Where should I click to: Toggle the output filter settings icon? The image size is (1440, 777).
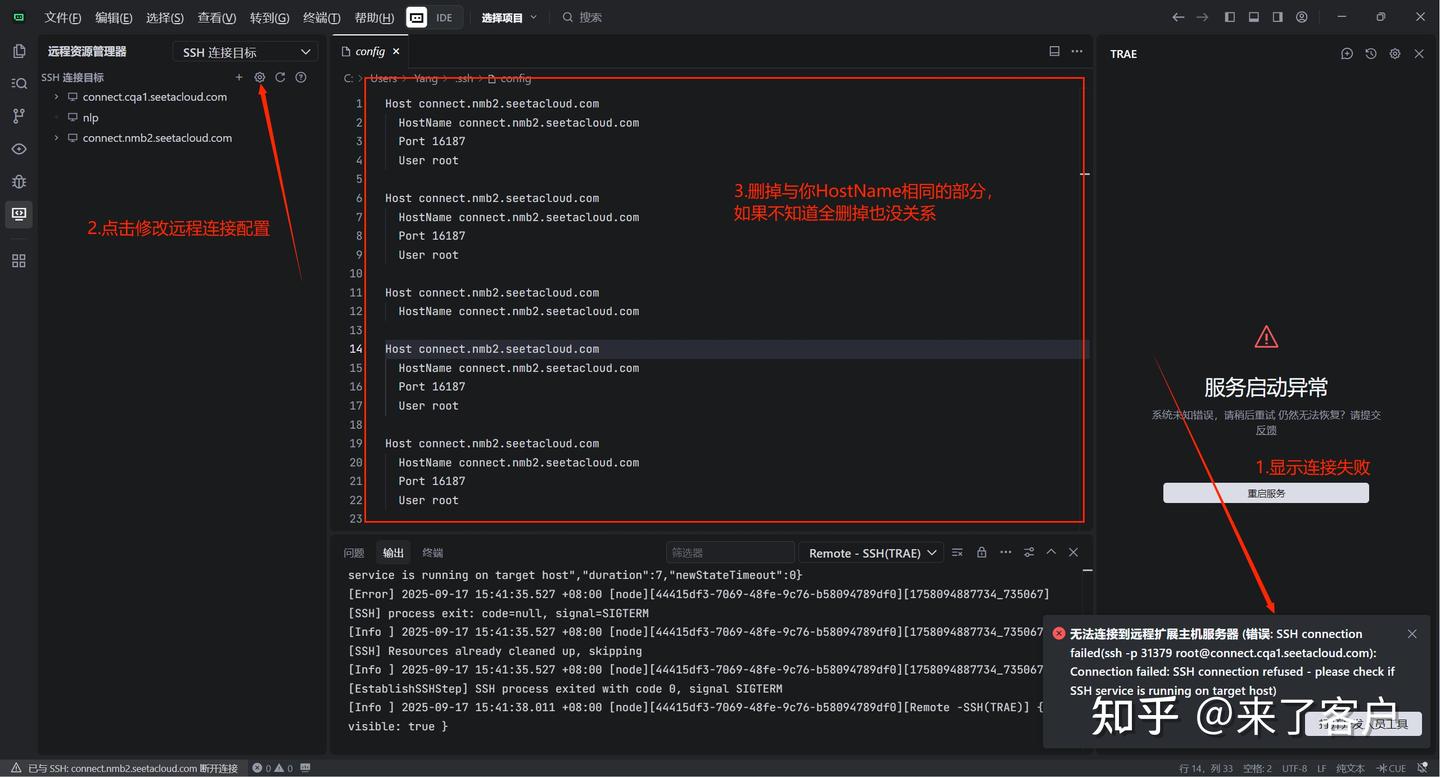click(1030, 552)
